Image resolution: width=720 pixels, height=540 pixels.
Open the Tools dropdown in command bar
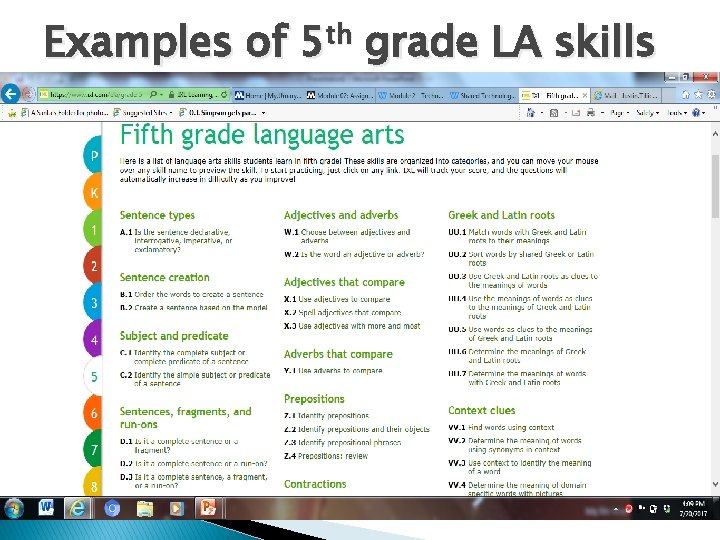pos(677,113)
